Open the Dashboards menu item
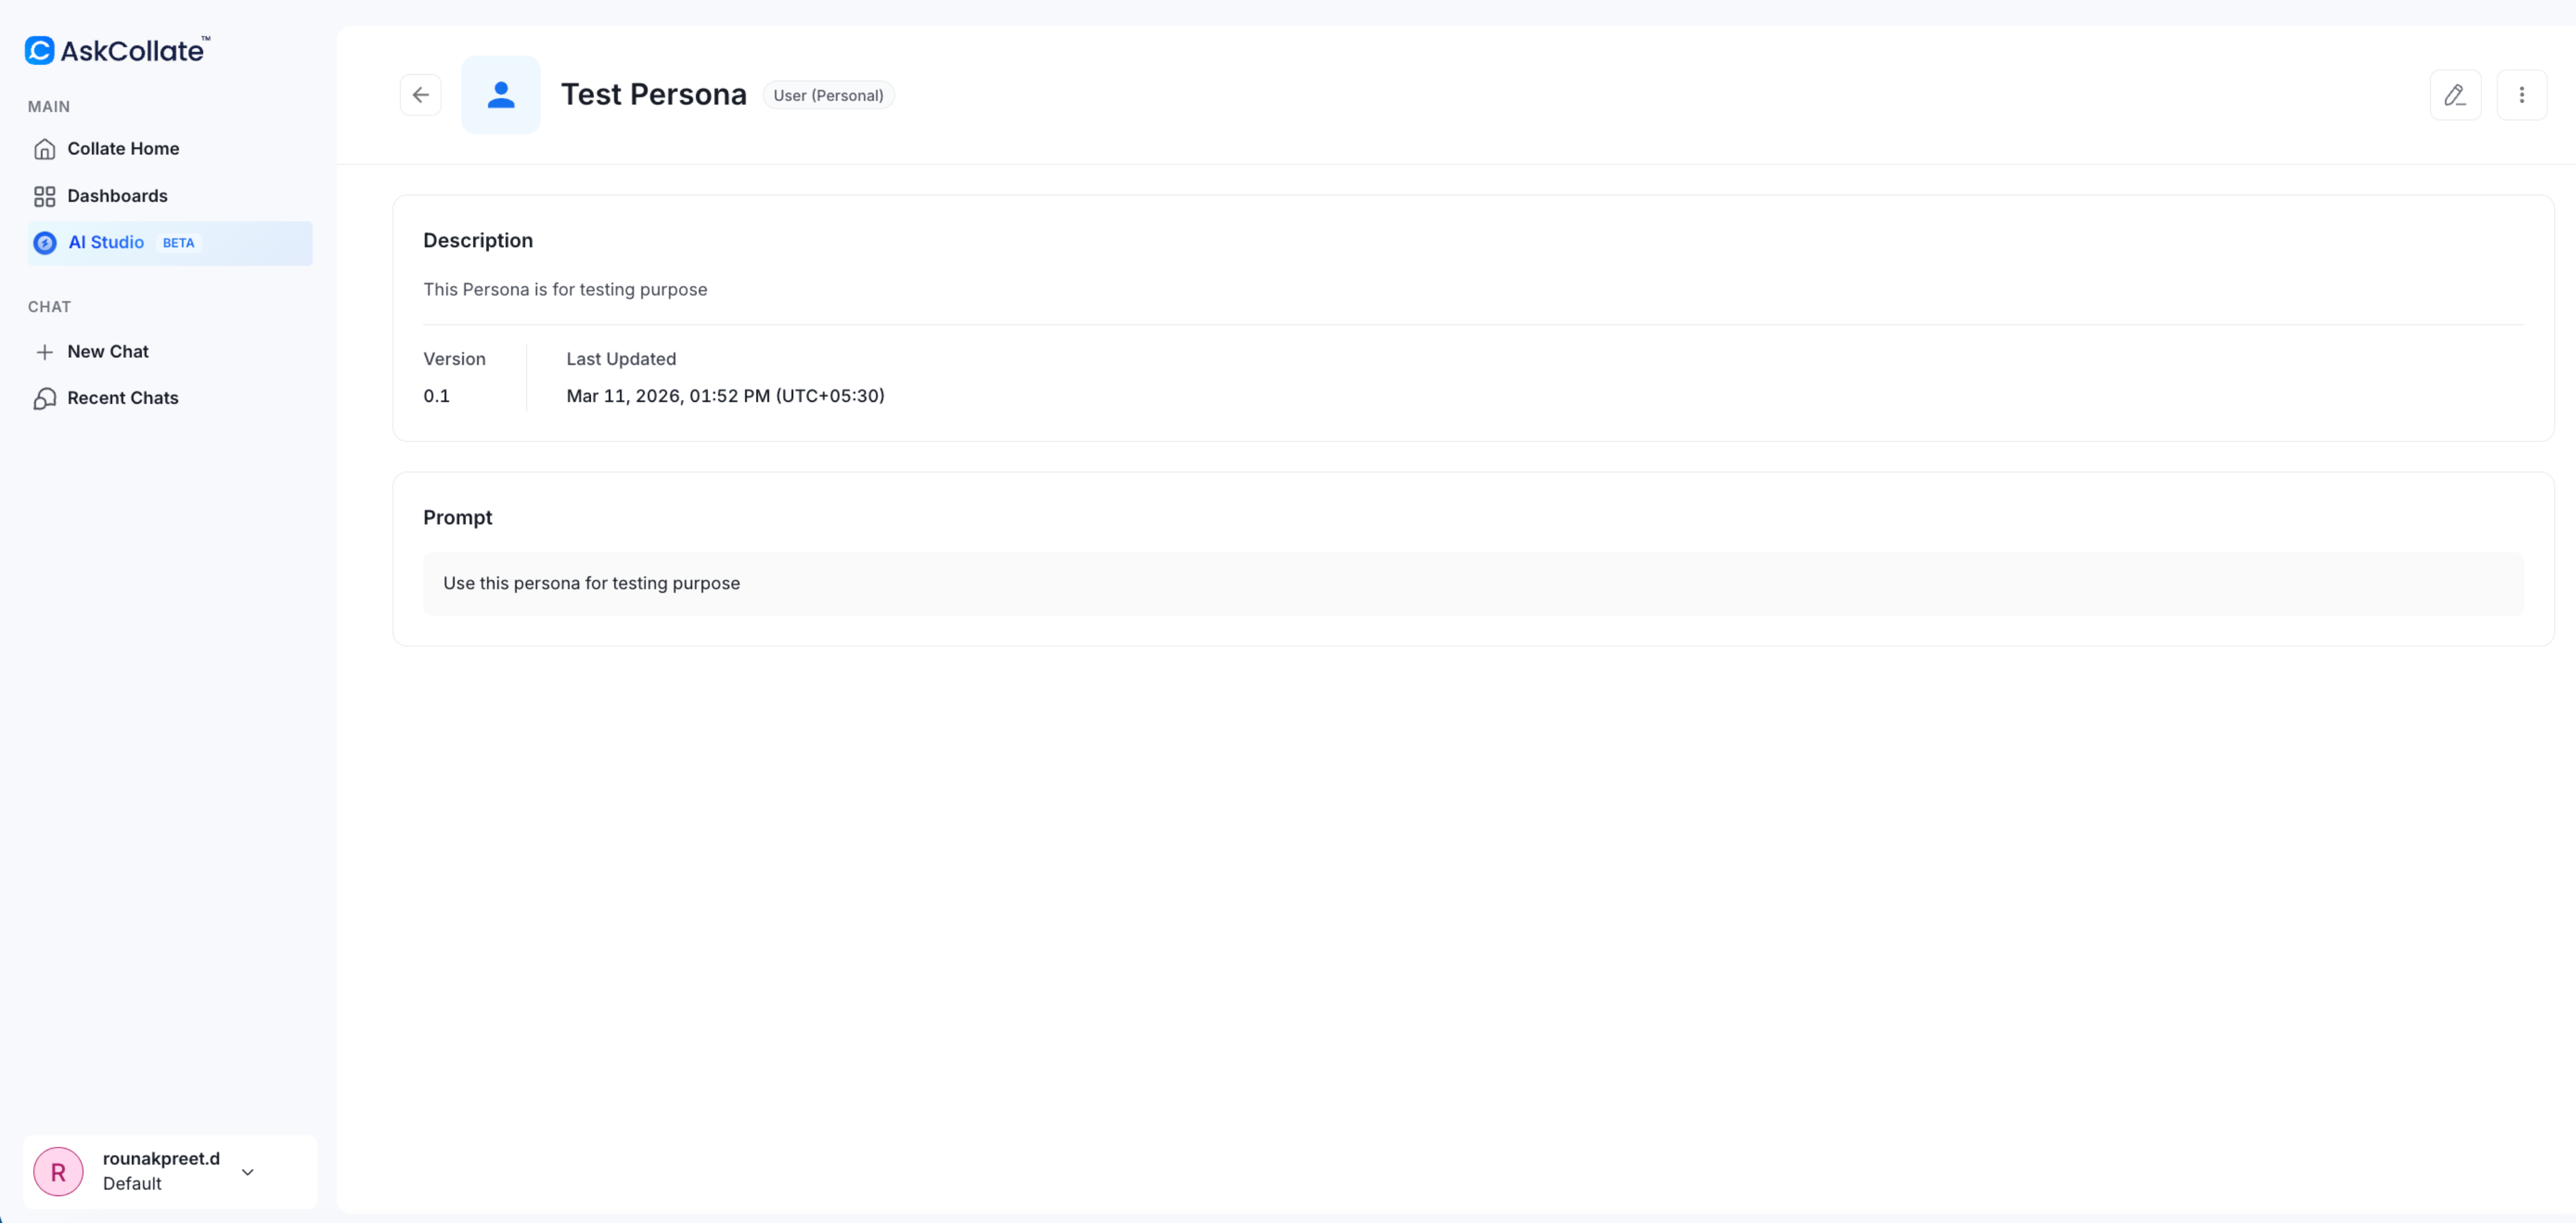Viewport: 2576px width, 1223px height. 117,196
